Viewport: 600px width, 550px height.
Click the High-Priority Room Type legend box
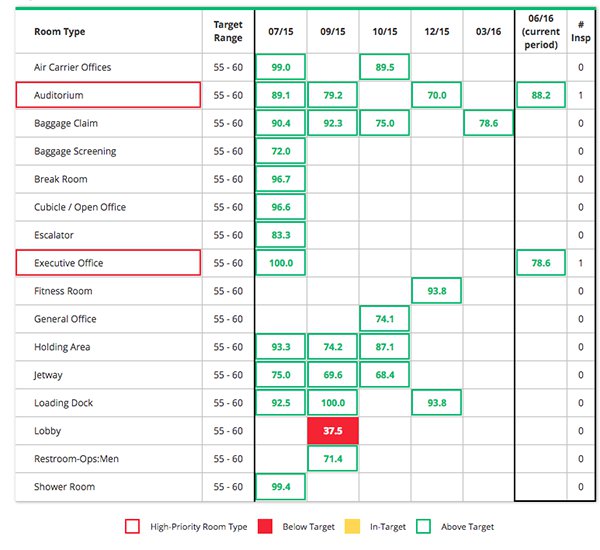(133, 526)
